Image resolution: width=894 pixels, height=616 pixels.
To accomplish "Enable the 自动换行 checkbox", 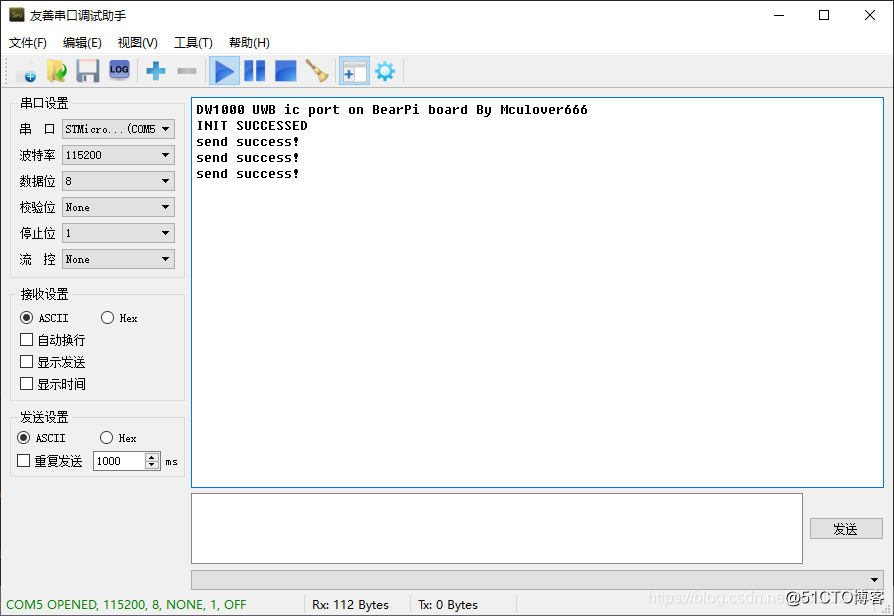I will point(52,340).
